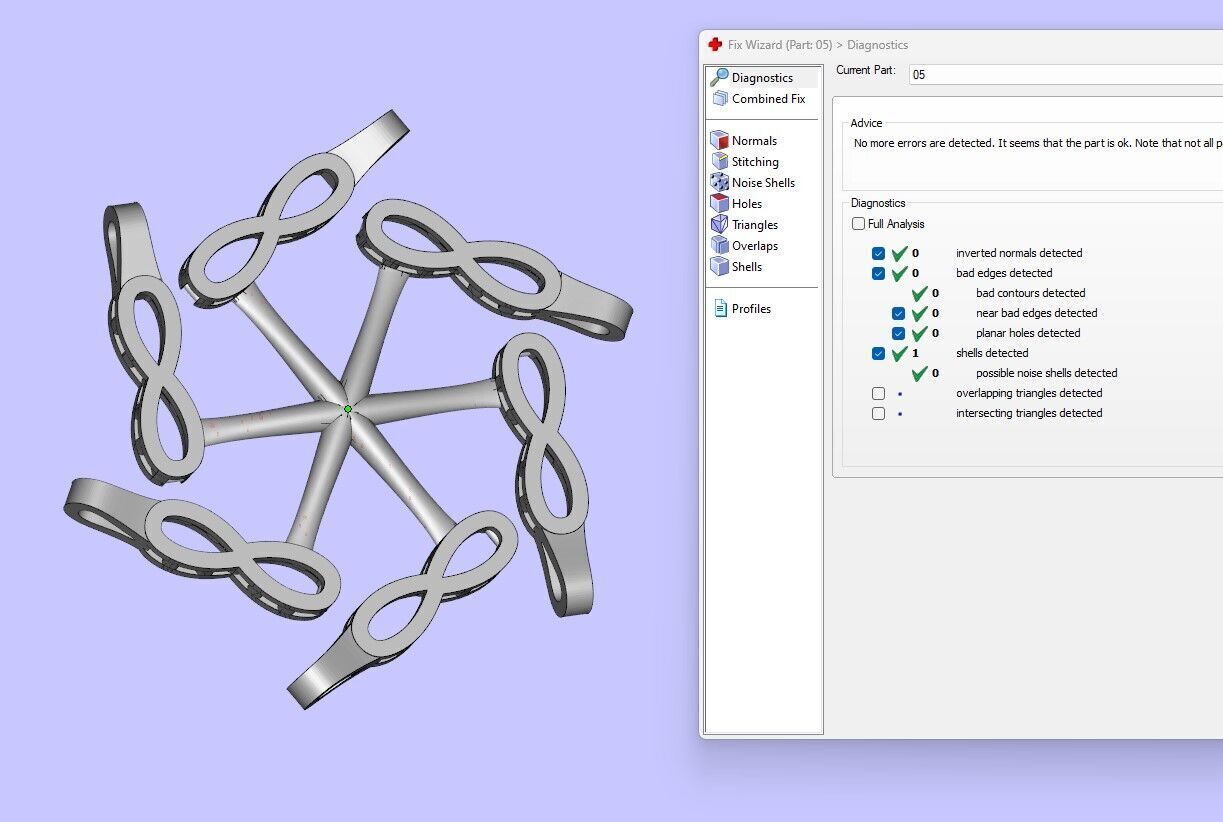Click green checkmark for bad edges detected
The image size is (1223, 822).
click(x=899, y=273)
